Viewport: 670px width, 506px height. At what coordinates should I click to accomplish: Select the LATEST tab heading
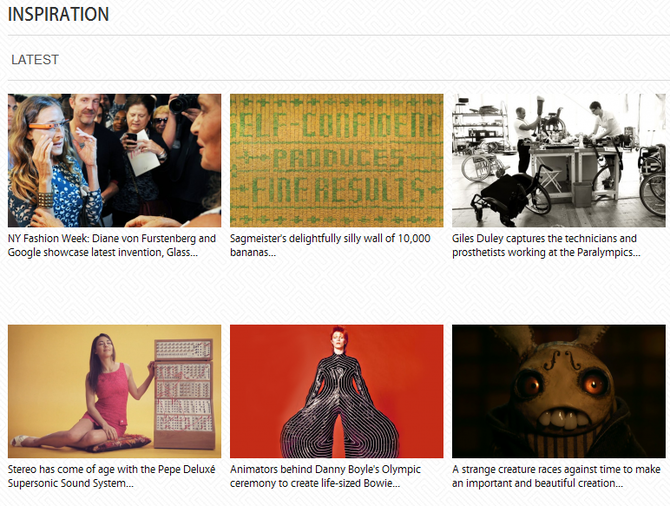coord(35,59)
